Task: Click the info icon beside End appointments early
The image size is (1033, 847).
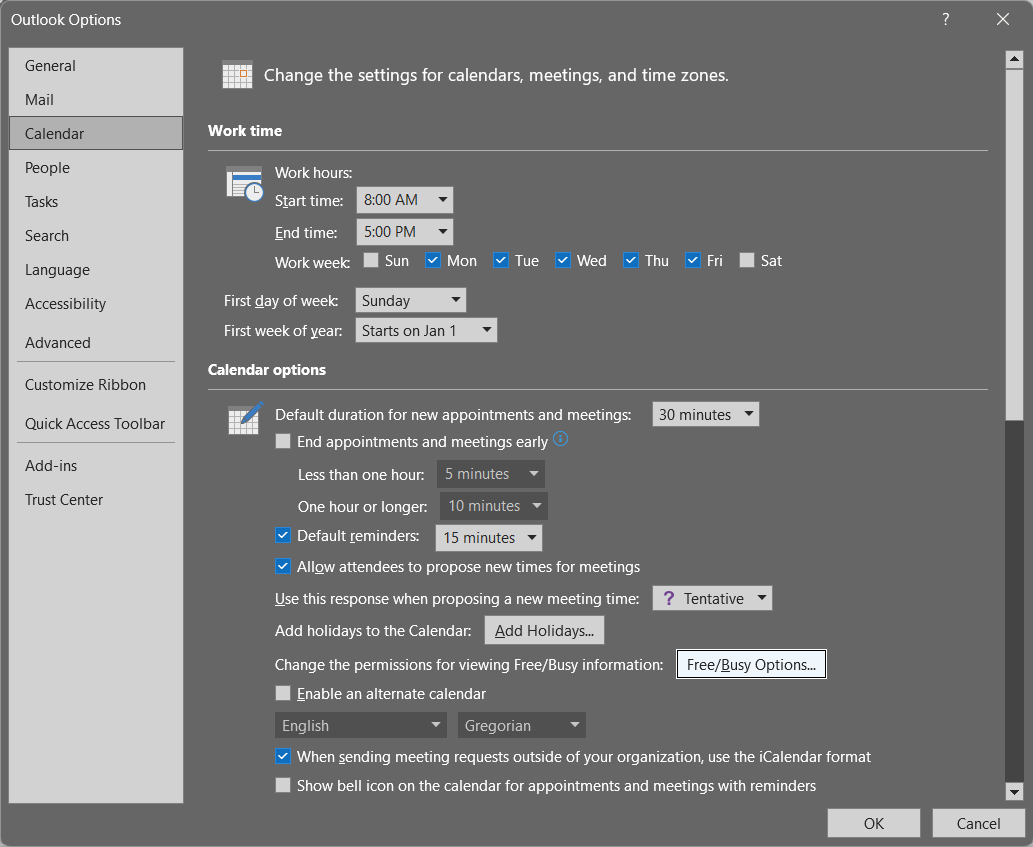Action: tap(561, 439)
